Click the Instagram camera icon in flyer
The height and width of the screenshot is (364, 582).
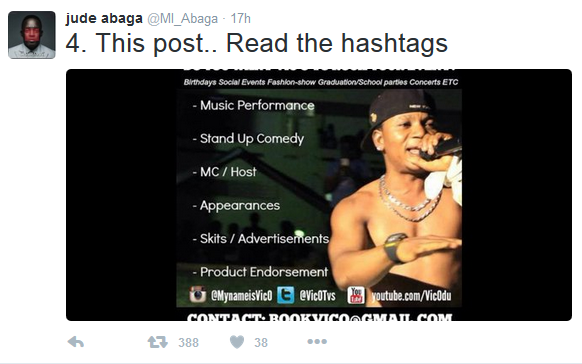[197, 295]
